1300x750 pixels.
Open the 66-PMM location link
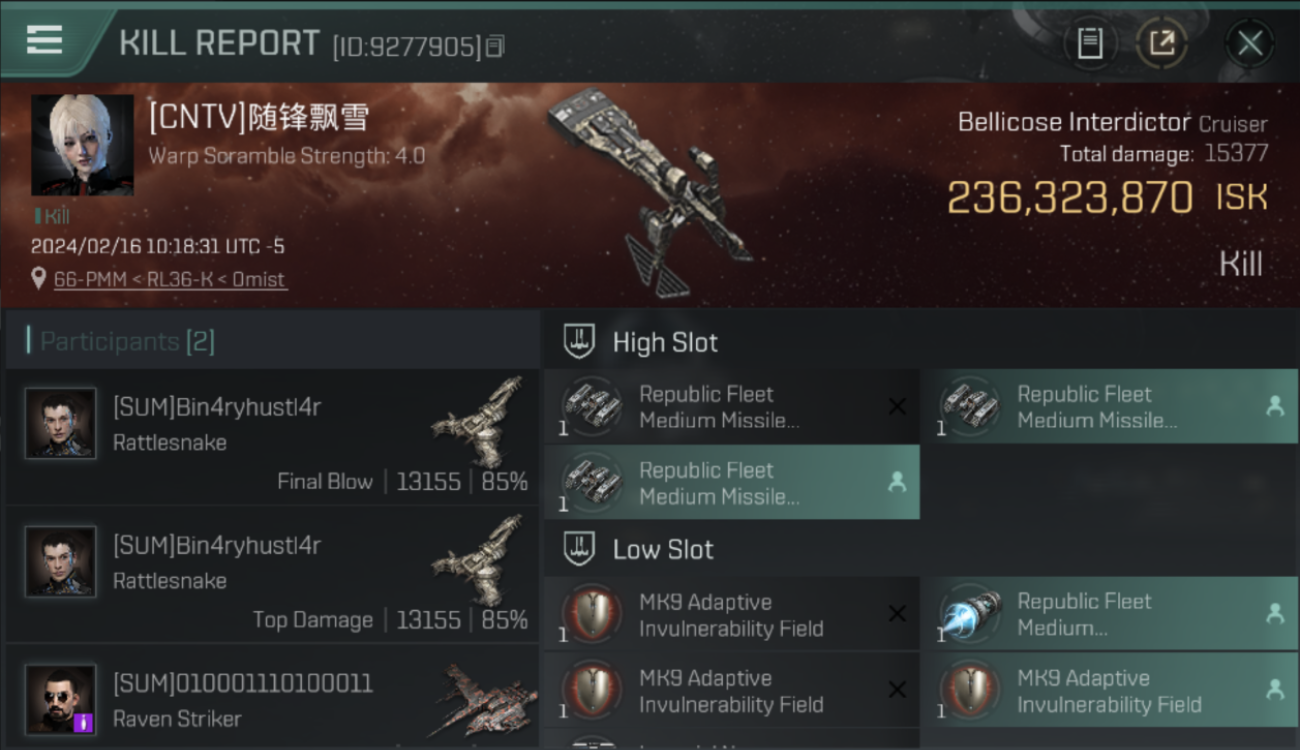tap(170, 279)
